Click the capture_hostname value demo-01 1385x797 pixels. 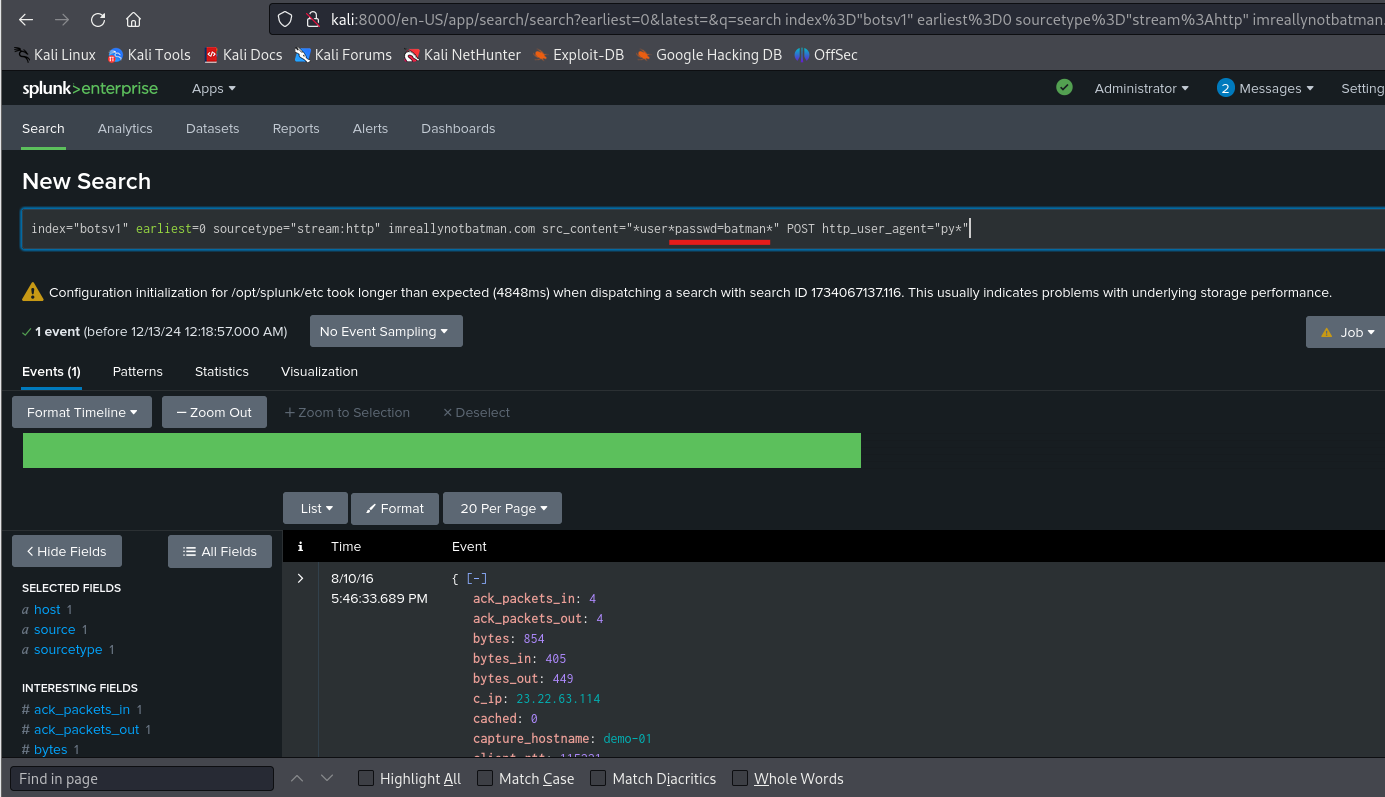(x=627, y=738)
